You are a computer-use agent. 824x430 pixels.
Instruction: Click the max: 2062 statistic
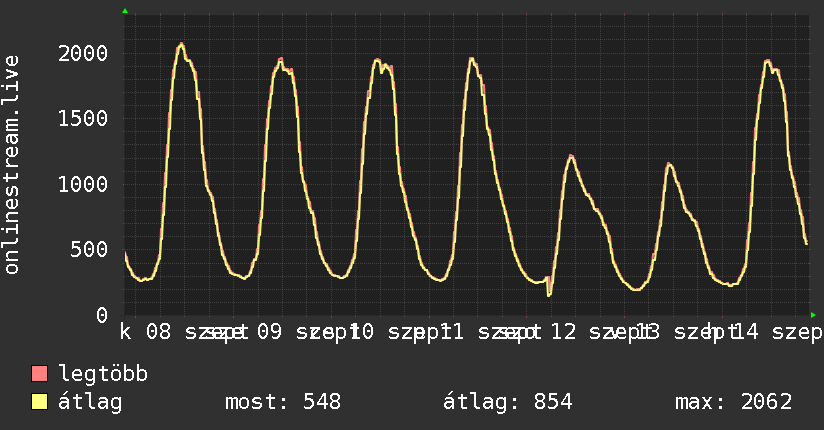pyautogui.click(x=734, y=402)
